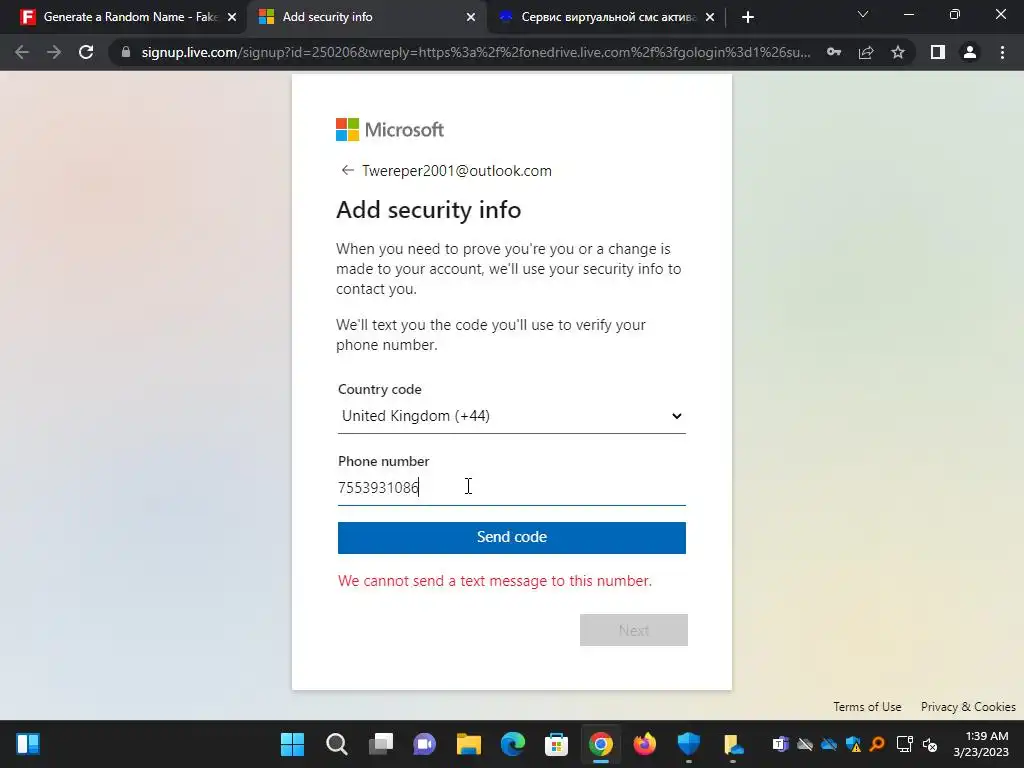Click the Next button

tap(633, 630)
